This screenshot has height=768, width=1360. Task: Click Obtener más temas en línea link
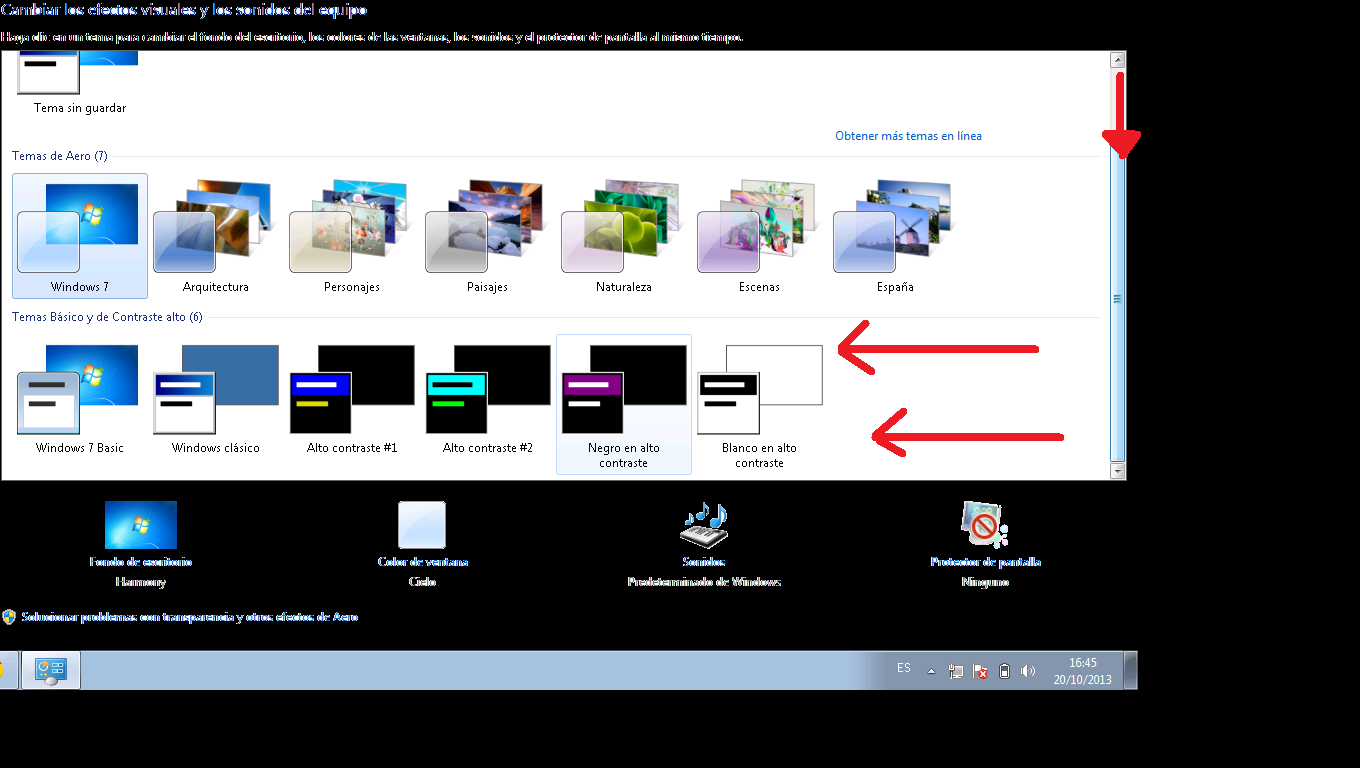pos(908,136)
